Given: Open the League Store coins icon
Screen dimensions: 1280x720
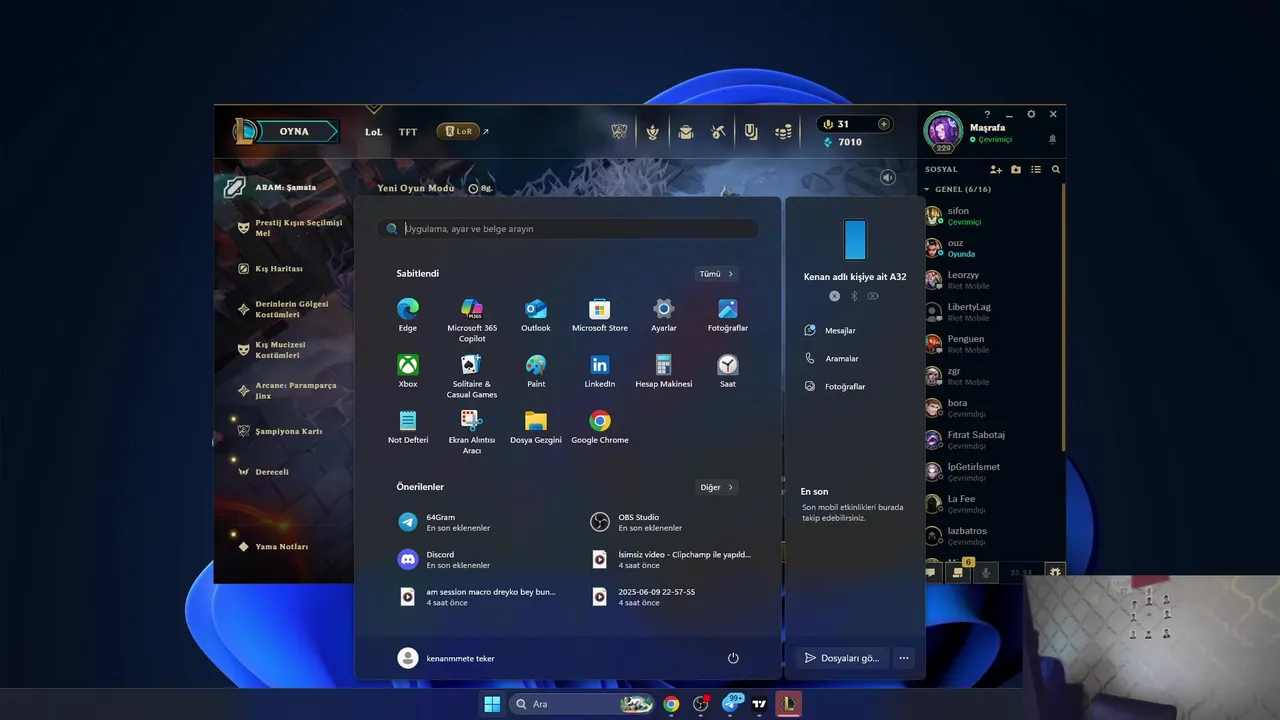Looking at the screenshot, I should [784, 132].
